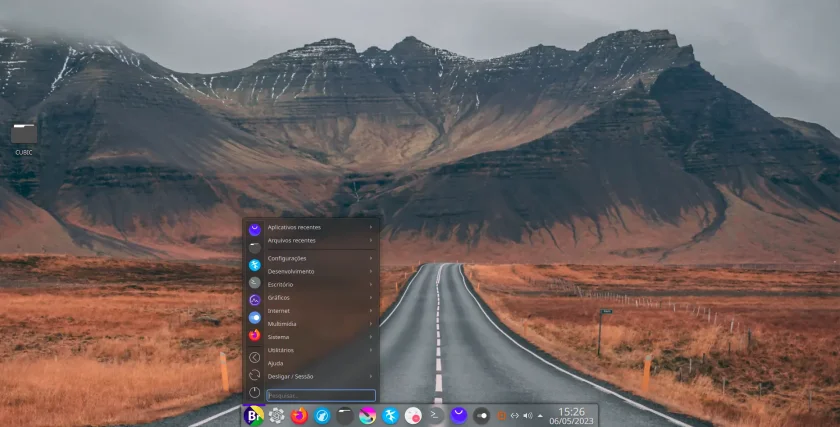Click Firefox in the menu favorites sidebar
This screenshot has height=427, width=840.
pyautogui.click(x=254, y=335)
